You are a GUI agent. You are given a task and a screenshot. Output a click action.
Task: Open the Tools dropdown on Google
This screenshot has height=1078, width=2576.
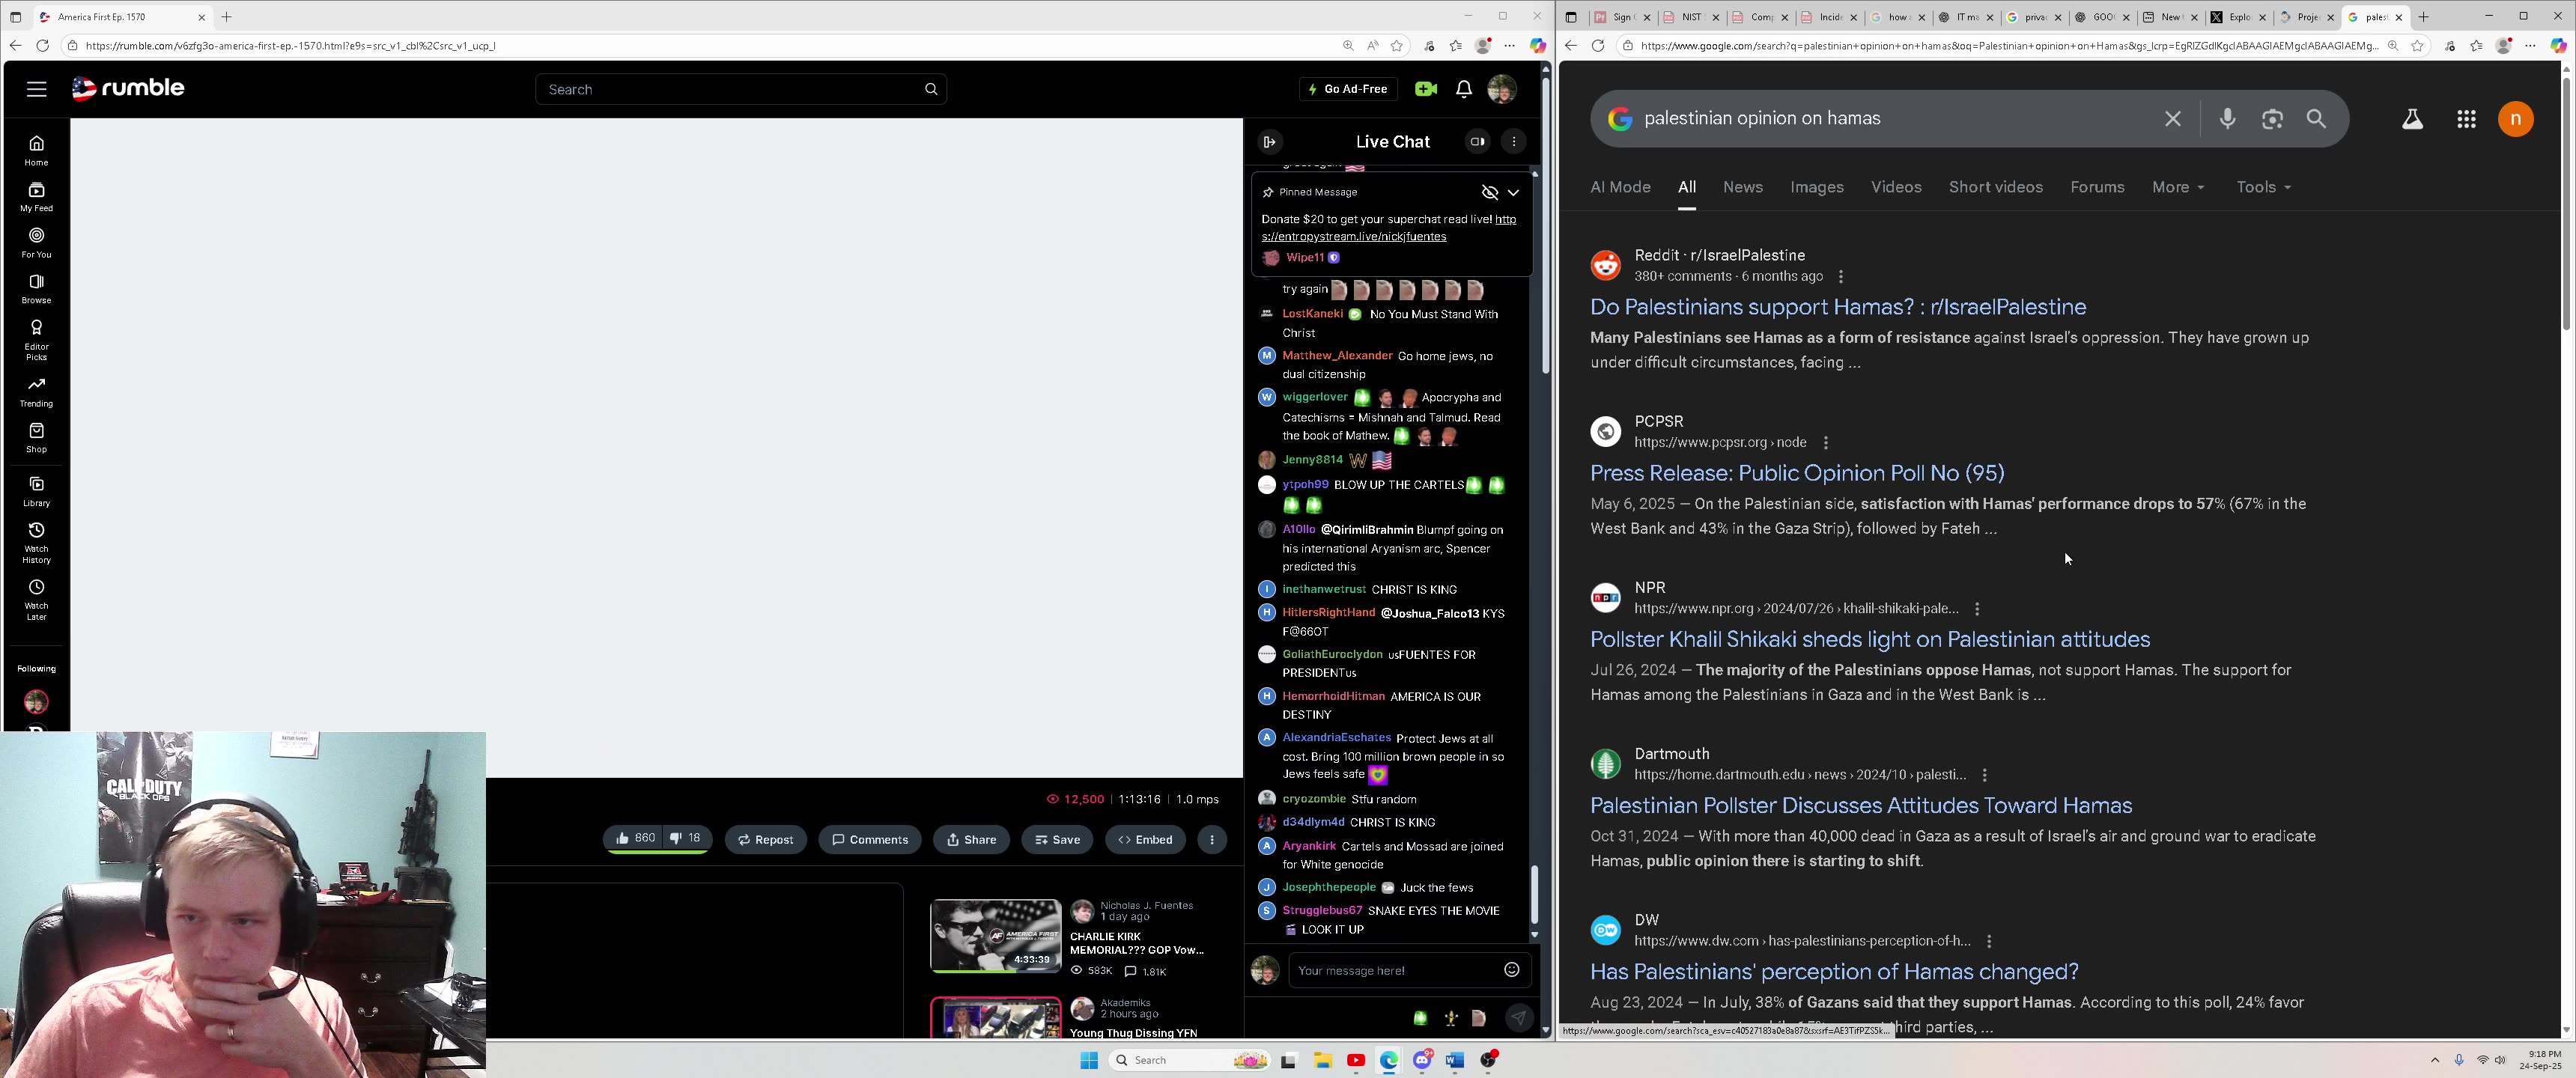[x=2264, y=187]
